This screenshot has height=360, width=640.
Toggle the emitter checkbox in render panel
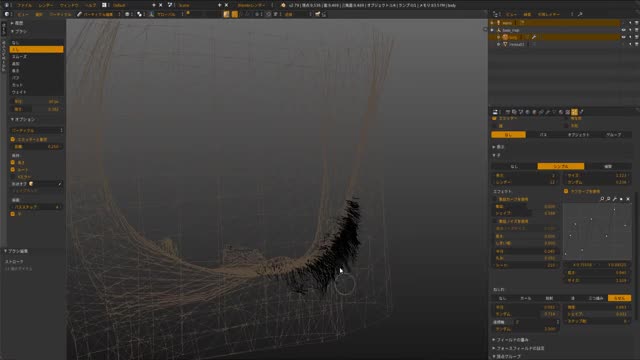click(494, 118)
